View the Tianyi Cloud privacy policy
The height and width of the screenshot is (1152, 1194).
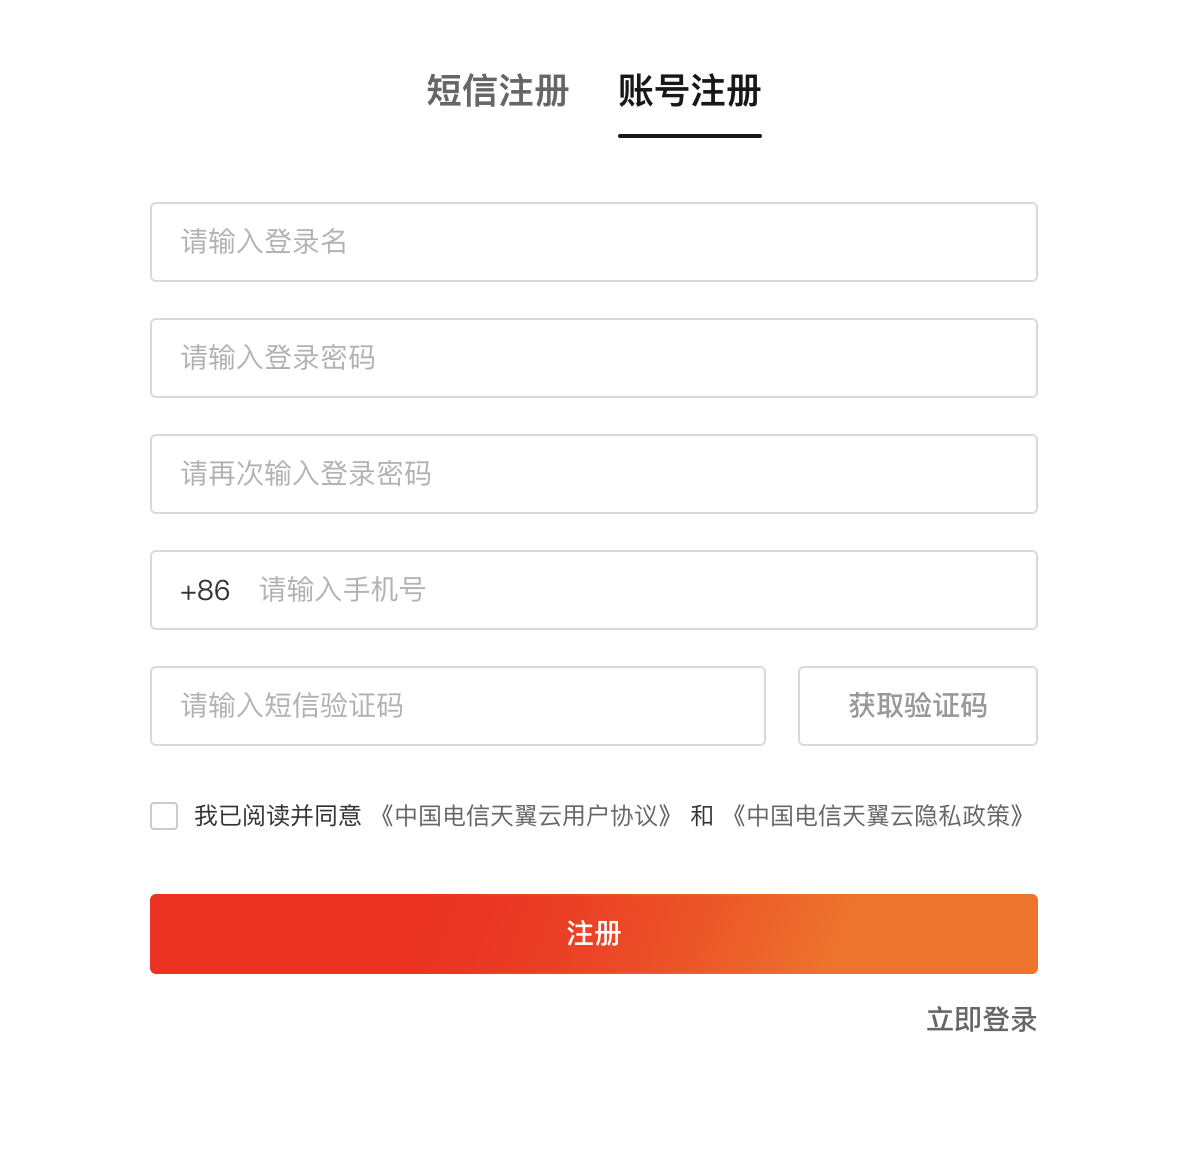(x=877, y=816)
